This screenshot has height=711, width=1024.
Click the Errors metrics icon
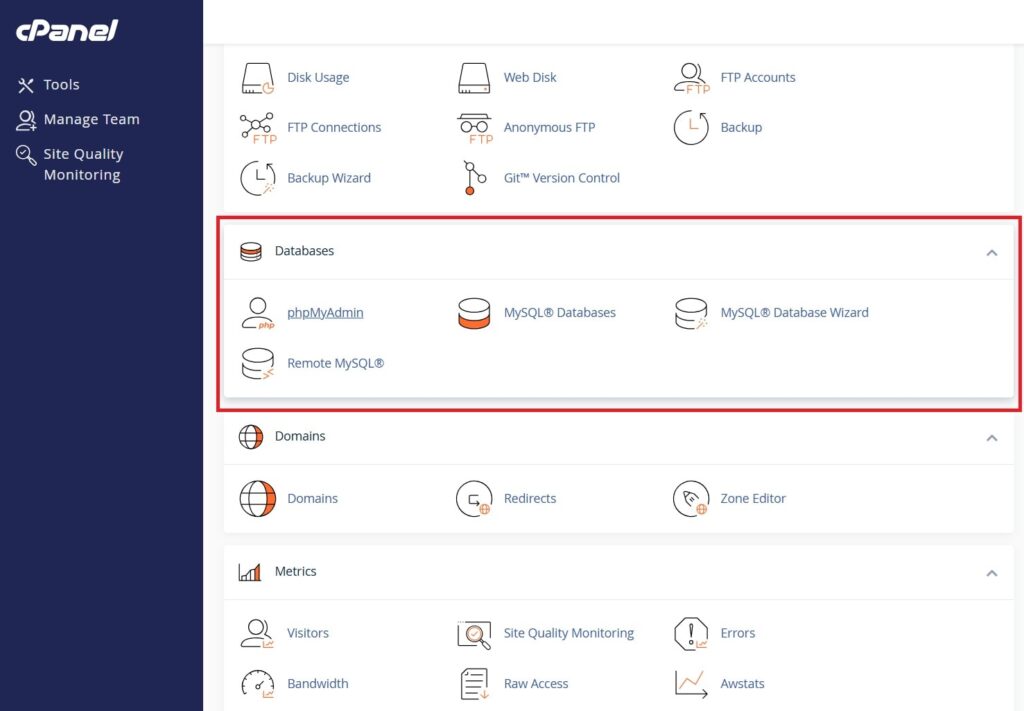click(x=691, y=633)
